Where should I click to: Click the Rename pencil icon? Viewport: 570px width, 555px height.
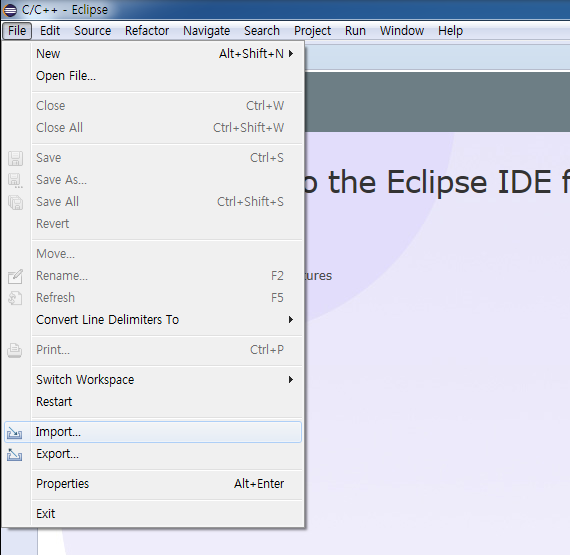click(x=15, y=277)
